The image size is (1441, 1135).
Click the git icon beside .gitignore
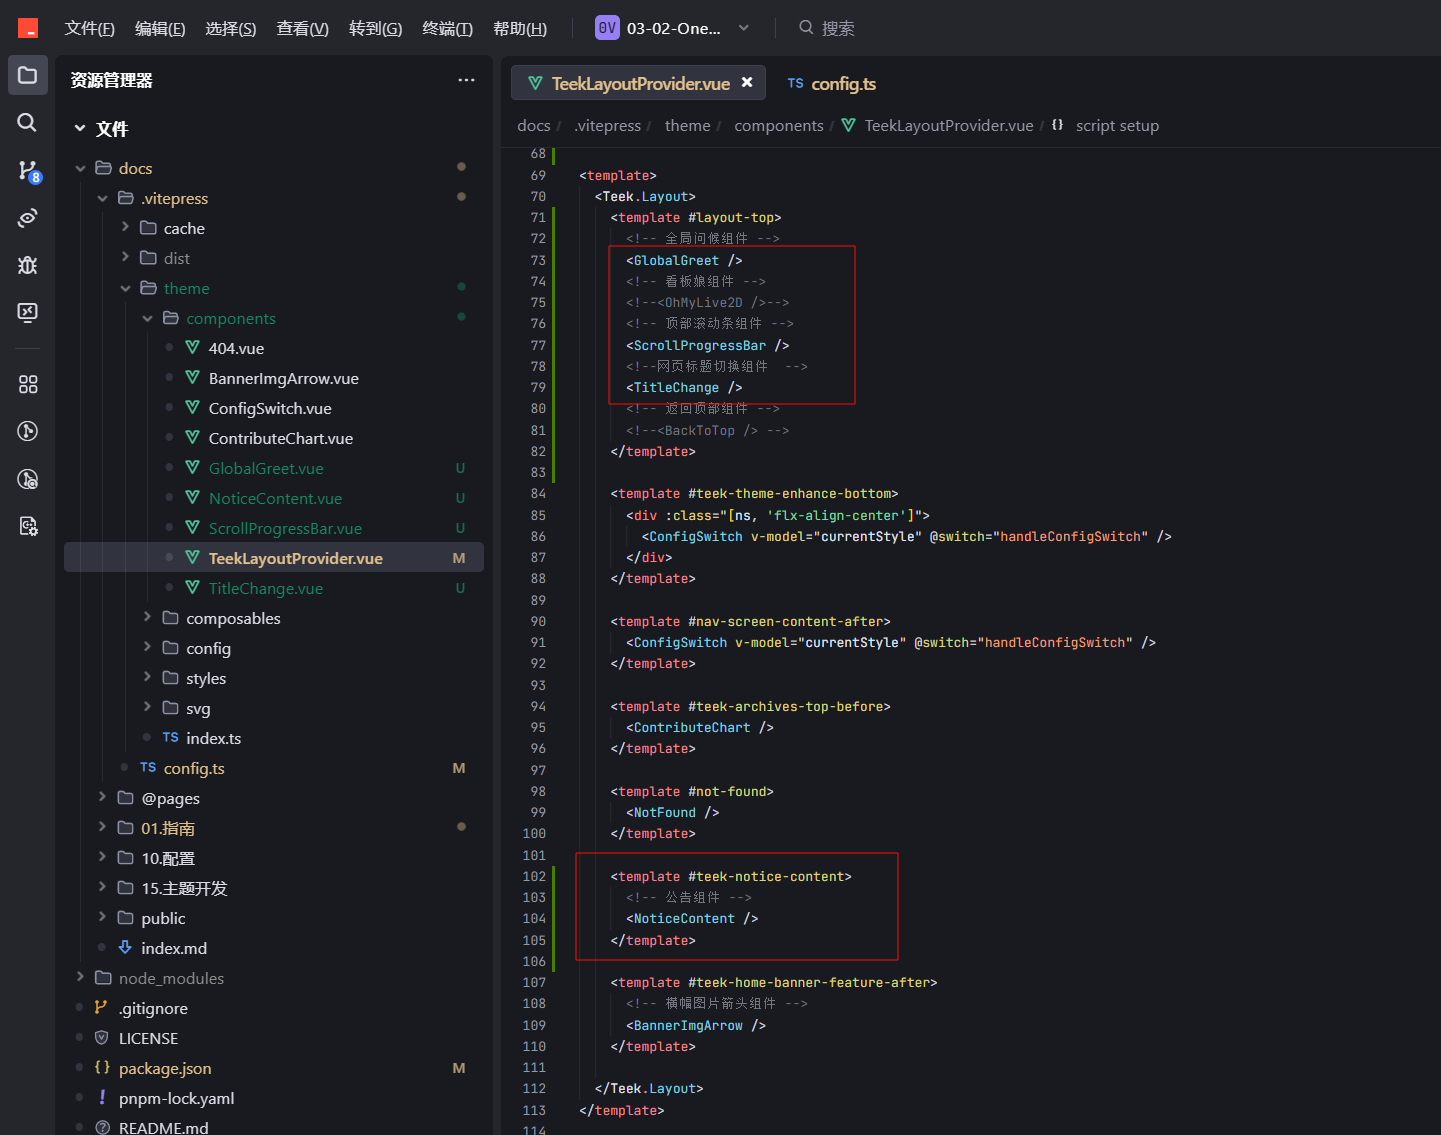coord(101,1007)
